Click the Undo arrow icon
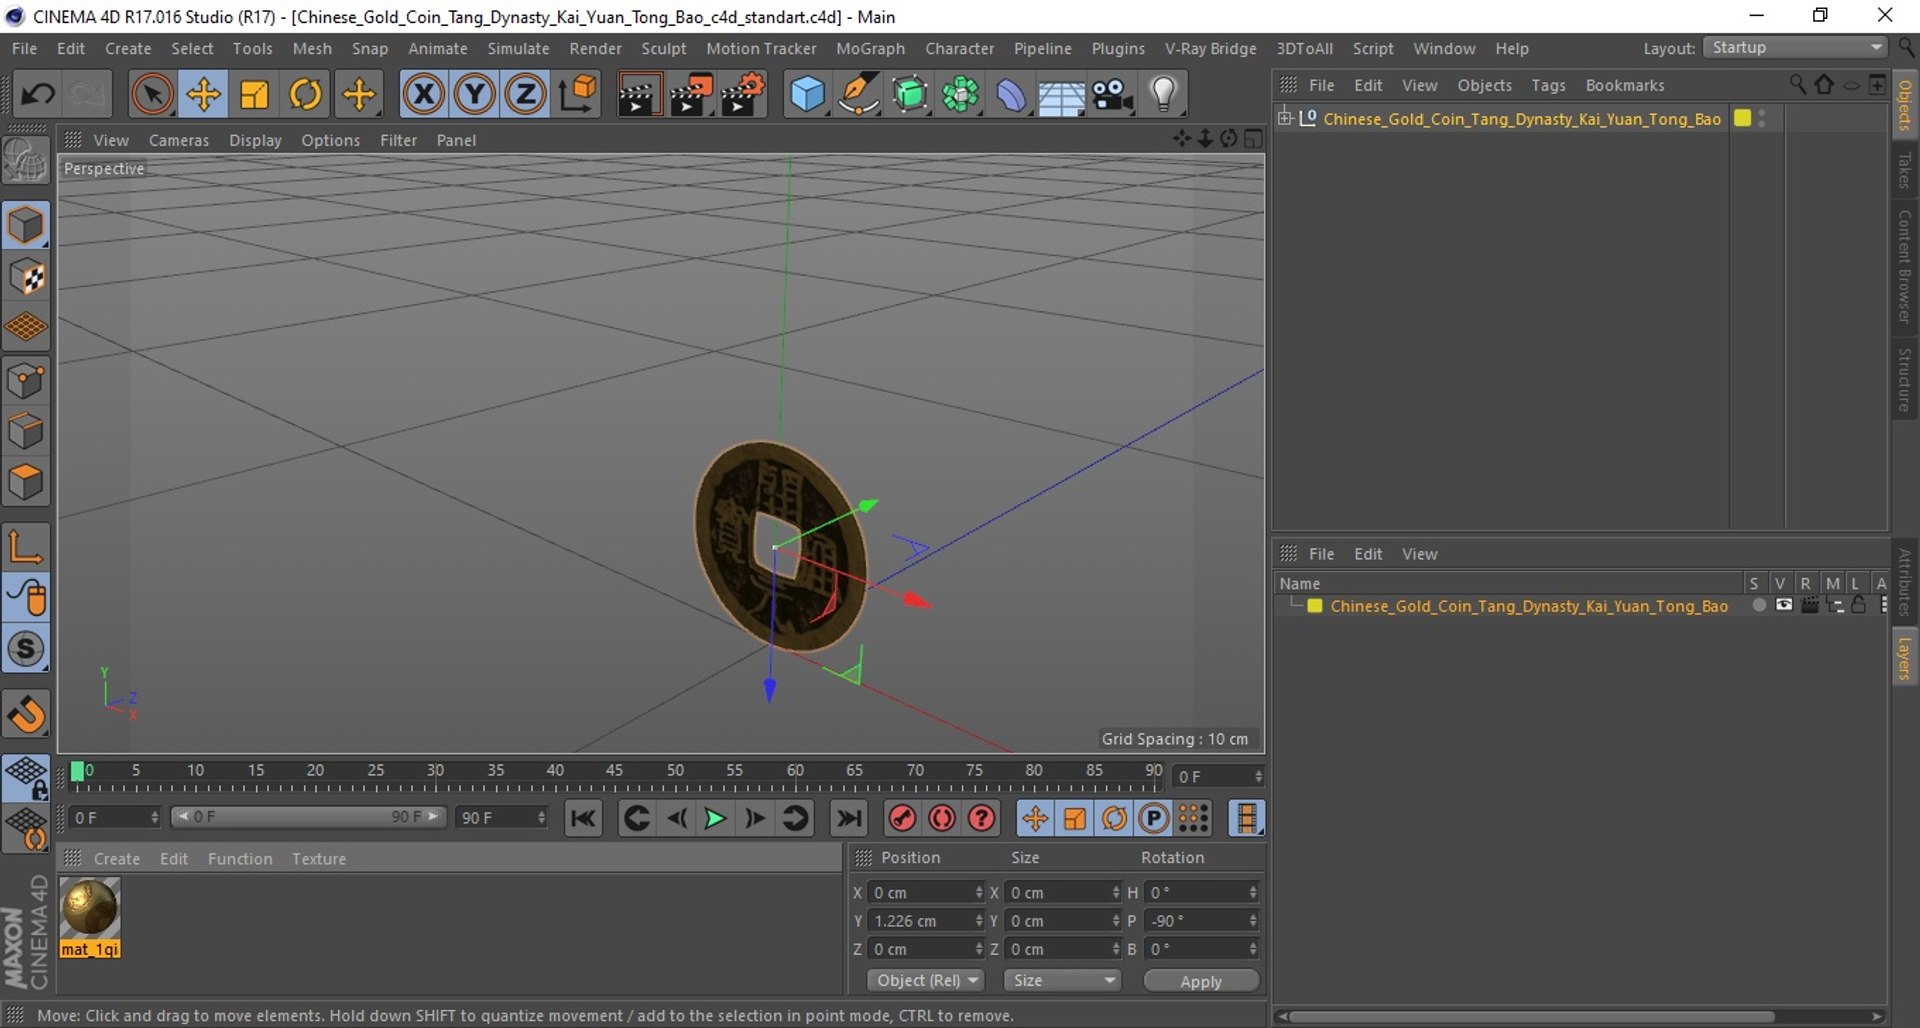The image size is (1920, 1028). 38,95
